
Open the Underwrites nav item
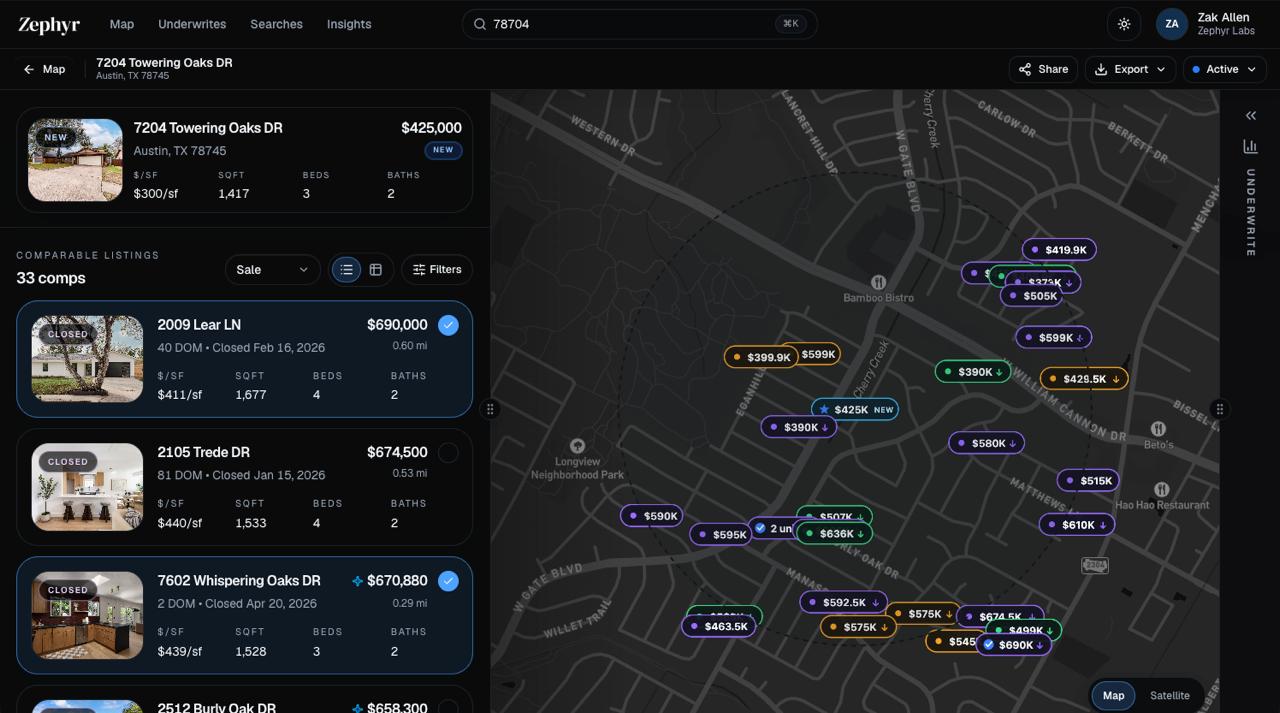(192, 24)
